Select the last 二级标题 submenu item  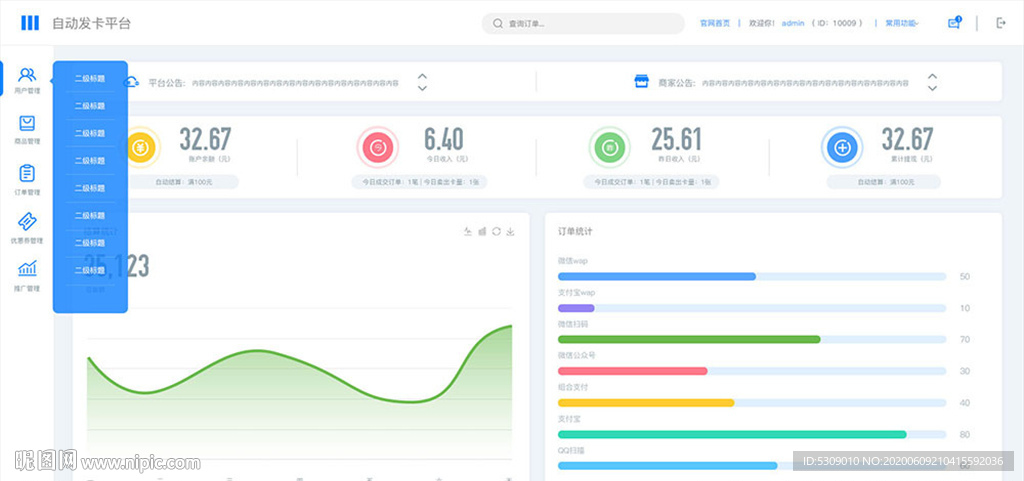point(90,270)
